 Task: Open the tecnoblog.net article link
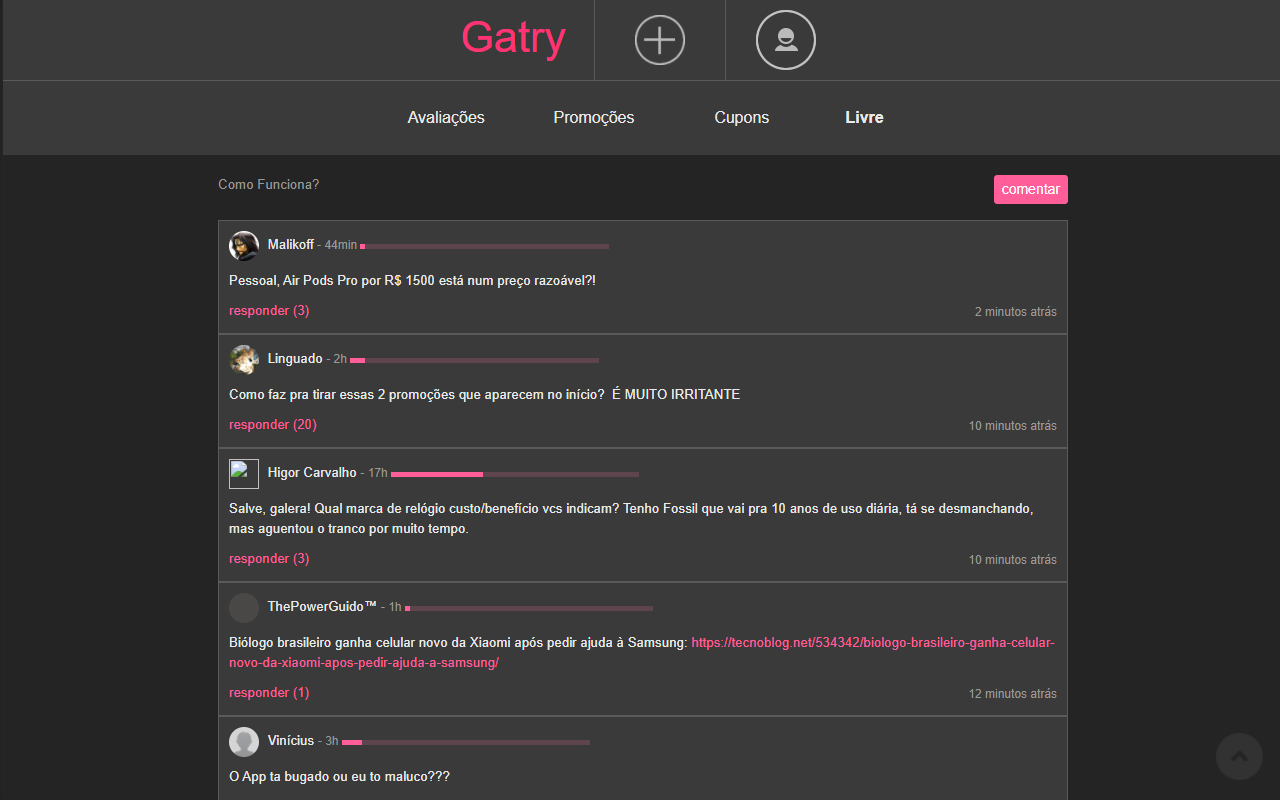point(642,653)
